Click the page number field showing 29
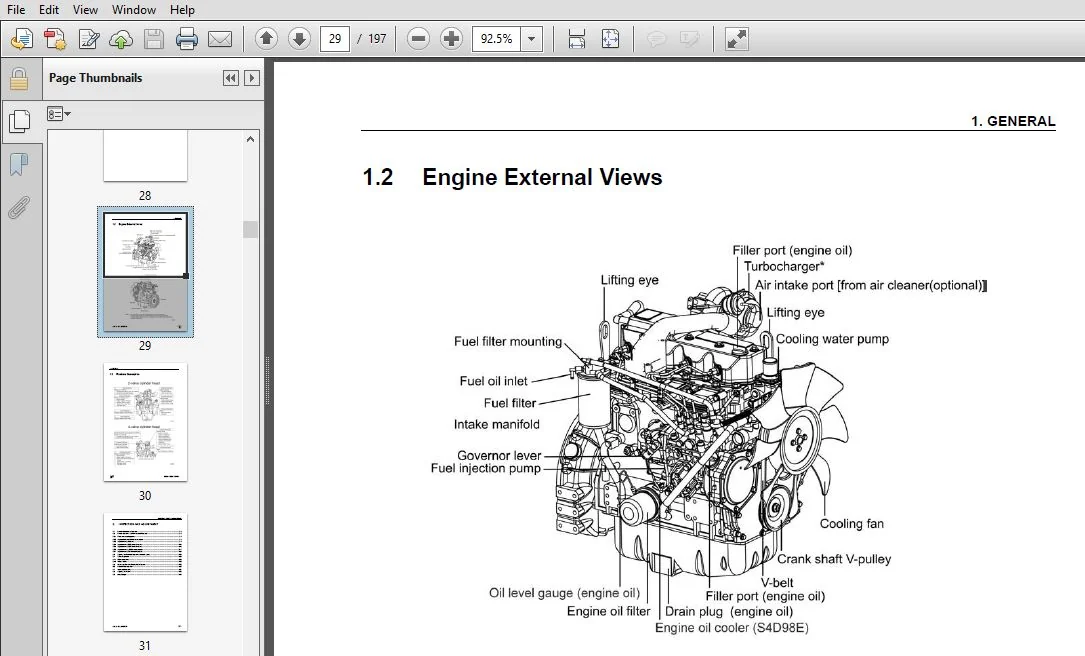Image resolution: width=1085 pixels, height=656 pixels. pos(335,39)
